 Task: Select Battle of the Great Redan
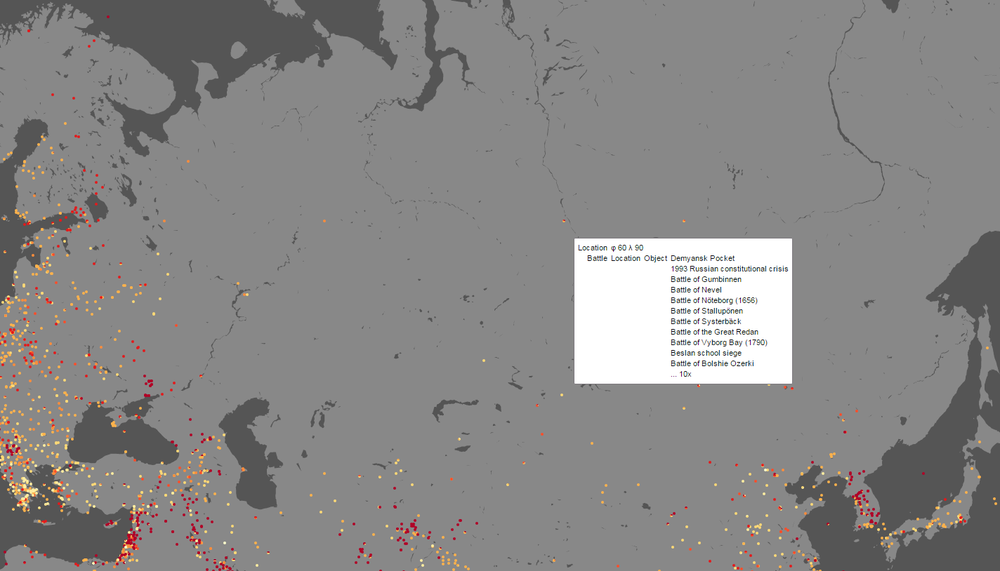click(x=714, y=332)
